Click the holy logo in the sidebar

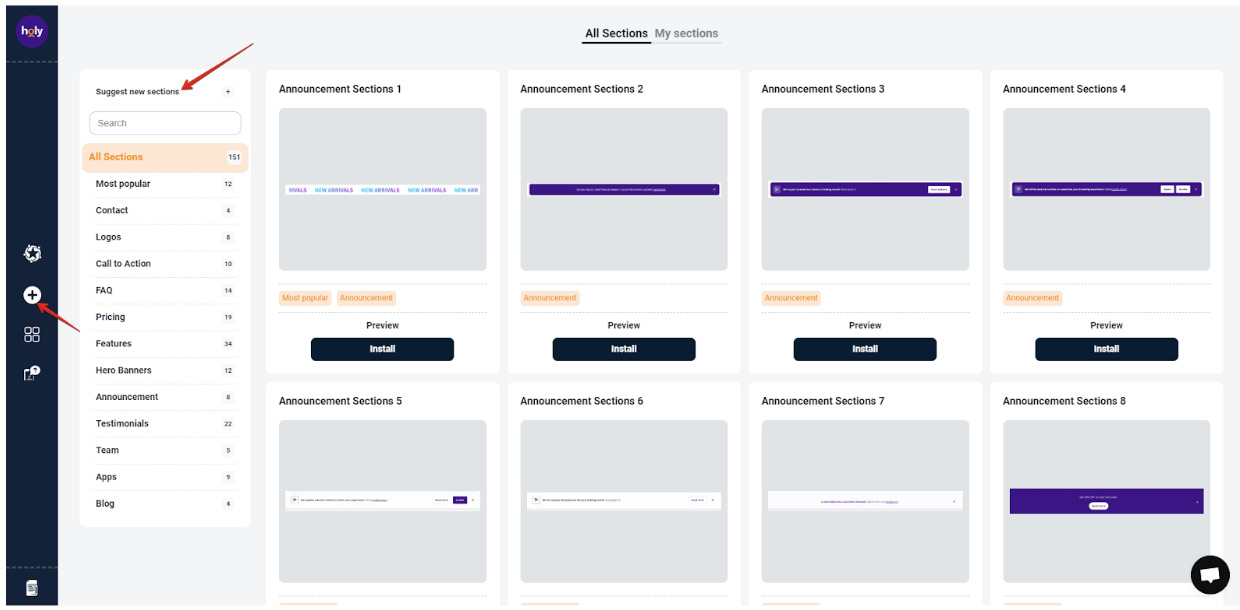(32, 32)
